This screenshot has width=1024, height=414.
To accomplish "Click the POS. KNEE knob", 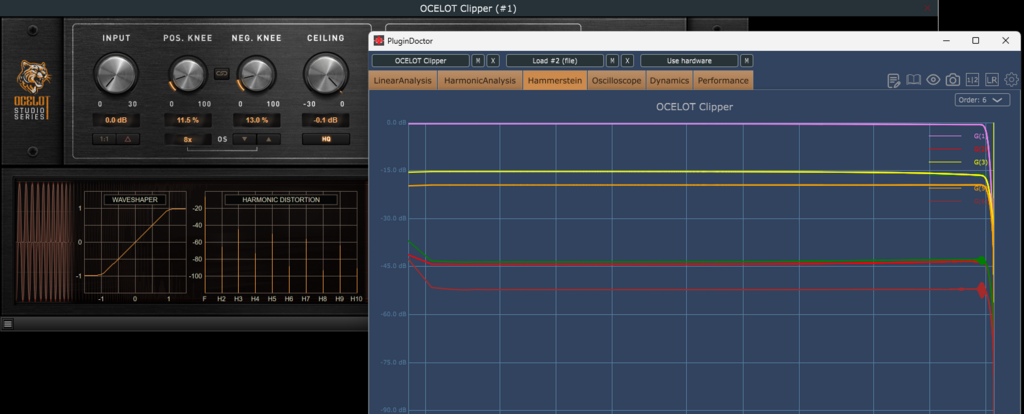I will tap(187, 74).
